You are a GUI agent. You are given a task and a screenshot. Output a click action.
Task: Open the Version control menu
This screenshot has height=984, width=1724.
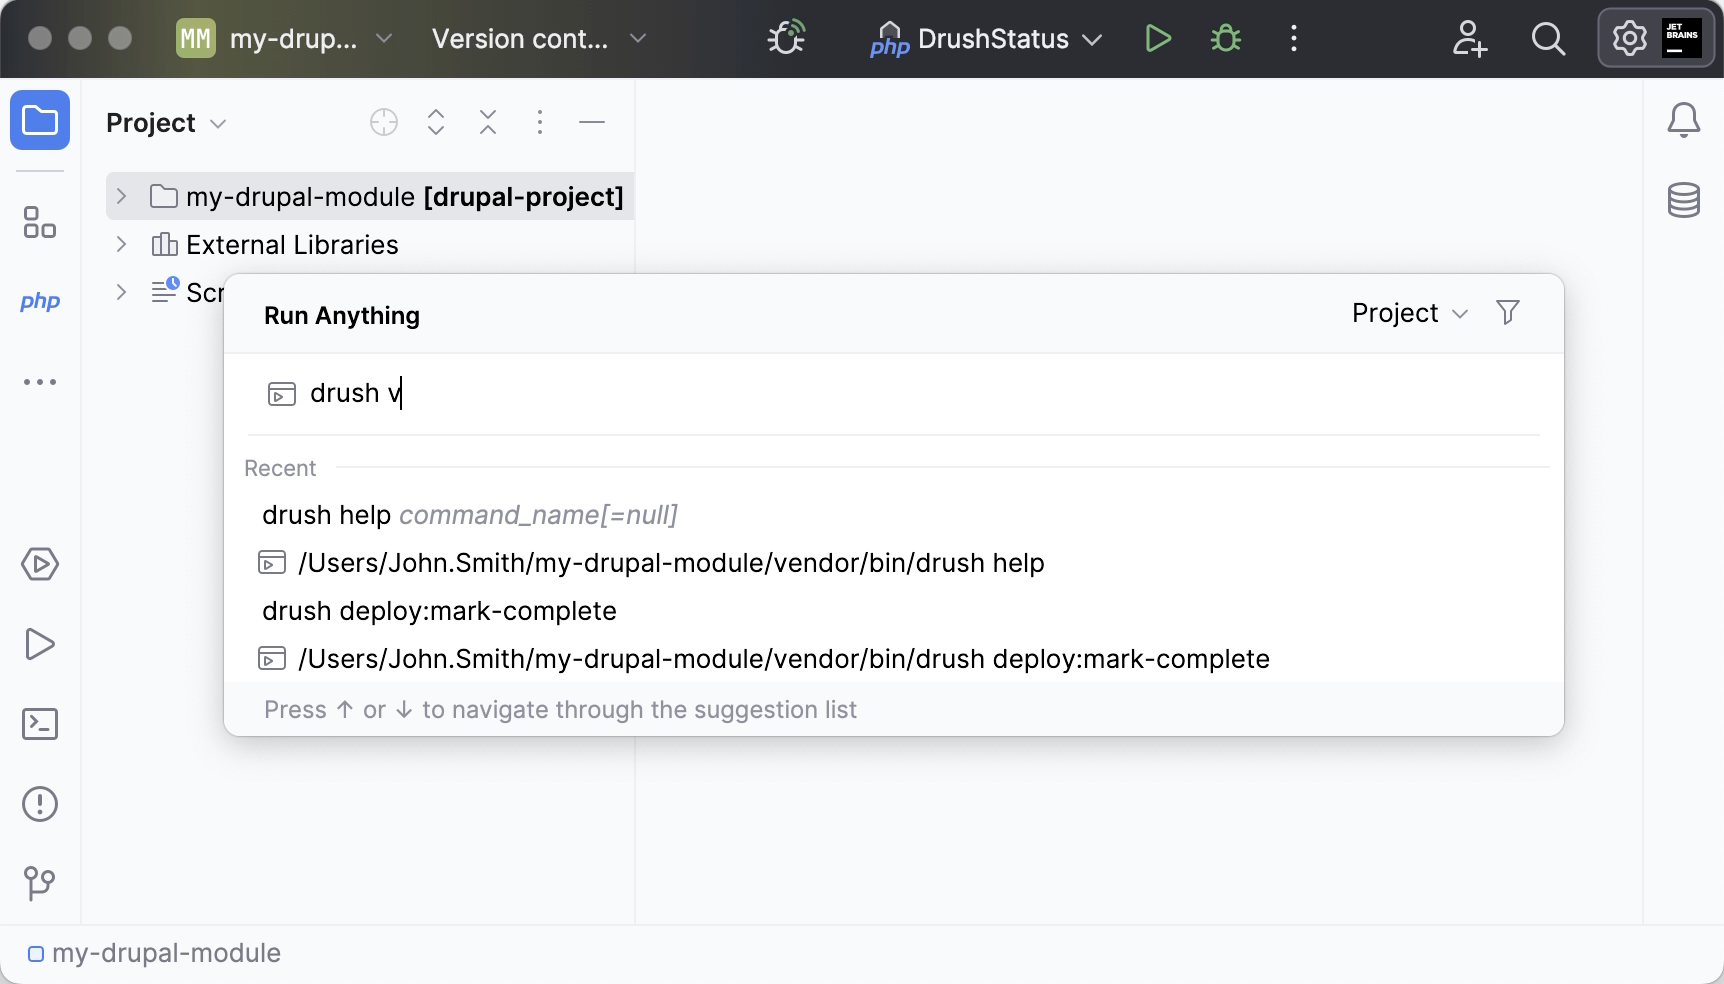[x=539, y=39]
